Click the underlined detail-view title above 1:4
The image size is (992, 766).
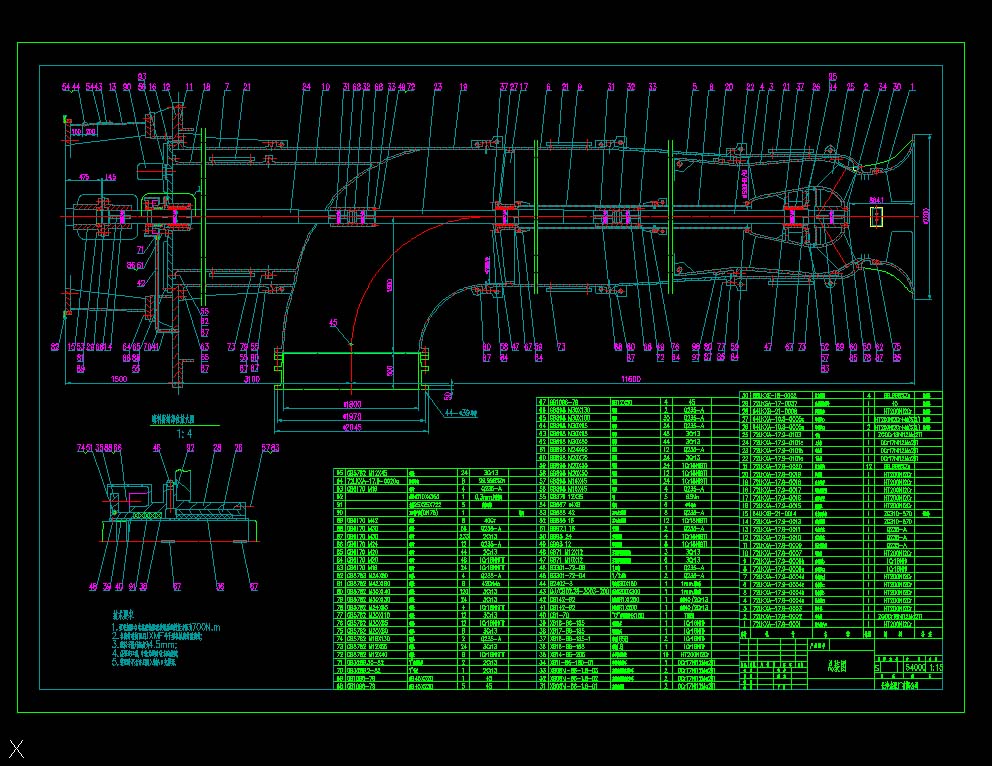pyautogui.click(x=173, y=419)
